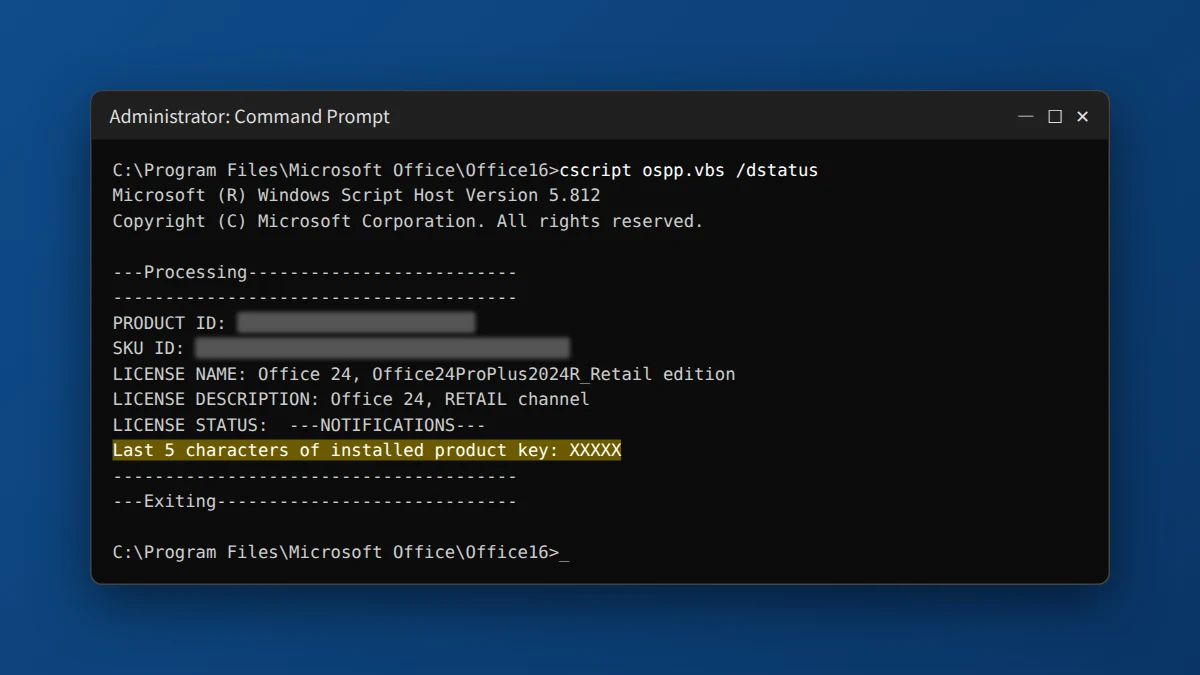Click the '---Exiting---' line

[315, 501]
